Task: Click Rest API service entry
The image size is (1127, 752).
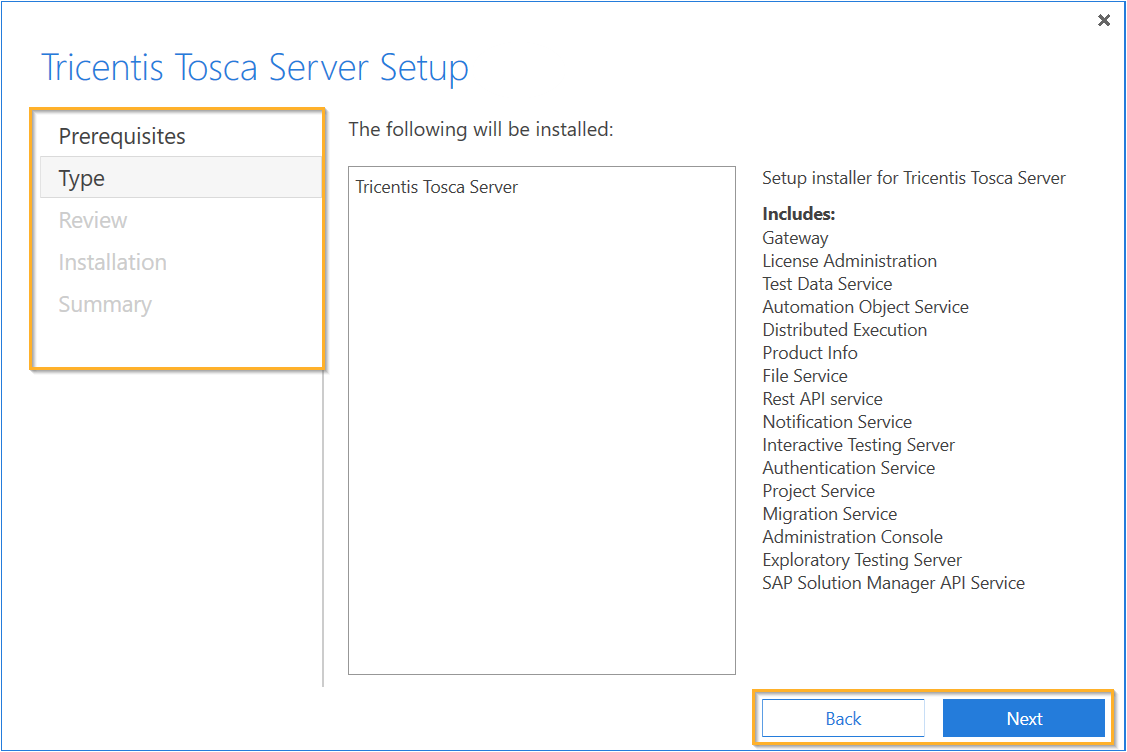Action: tap(822, 399)
